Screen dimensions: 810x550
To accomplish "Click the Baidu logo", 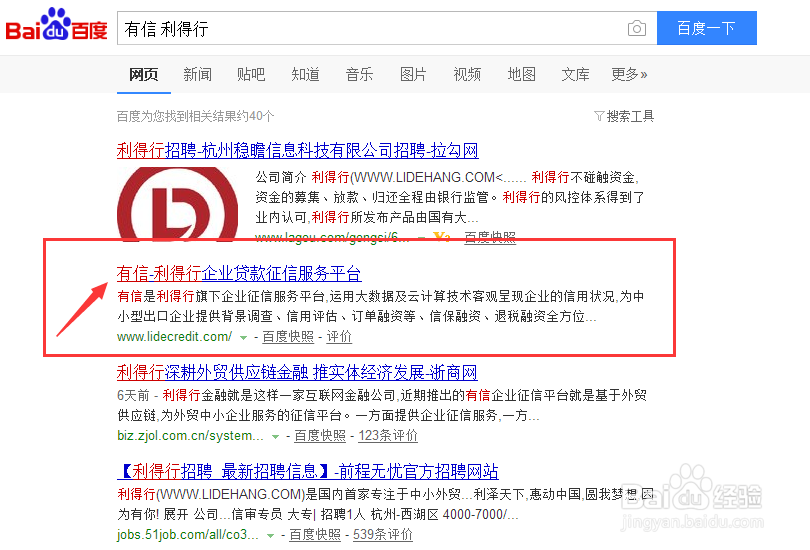I will (x=56, y=25).
